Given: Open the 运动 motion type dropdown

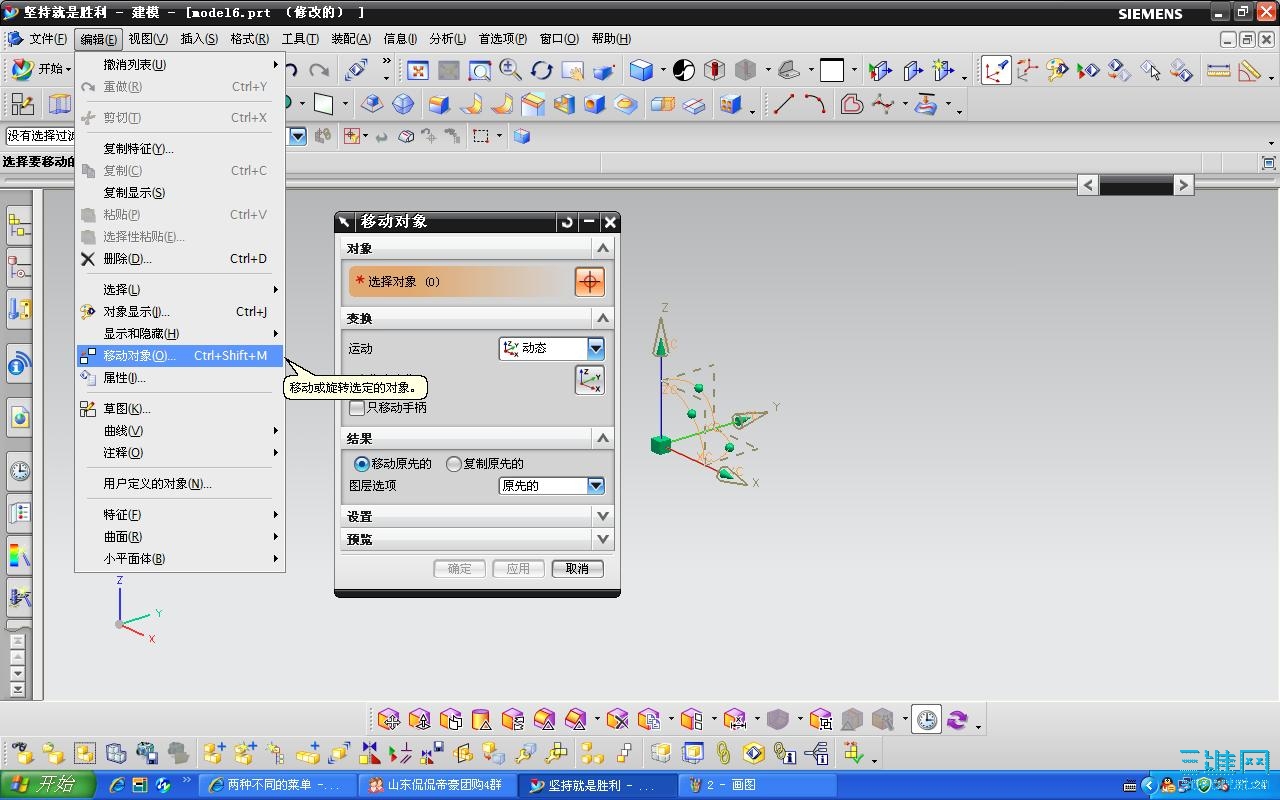Looking at the screenshot, I should click(x=596, y=348).
